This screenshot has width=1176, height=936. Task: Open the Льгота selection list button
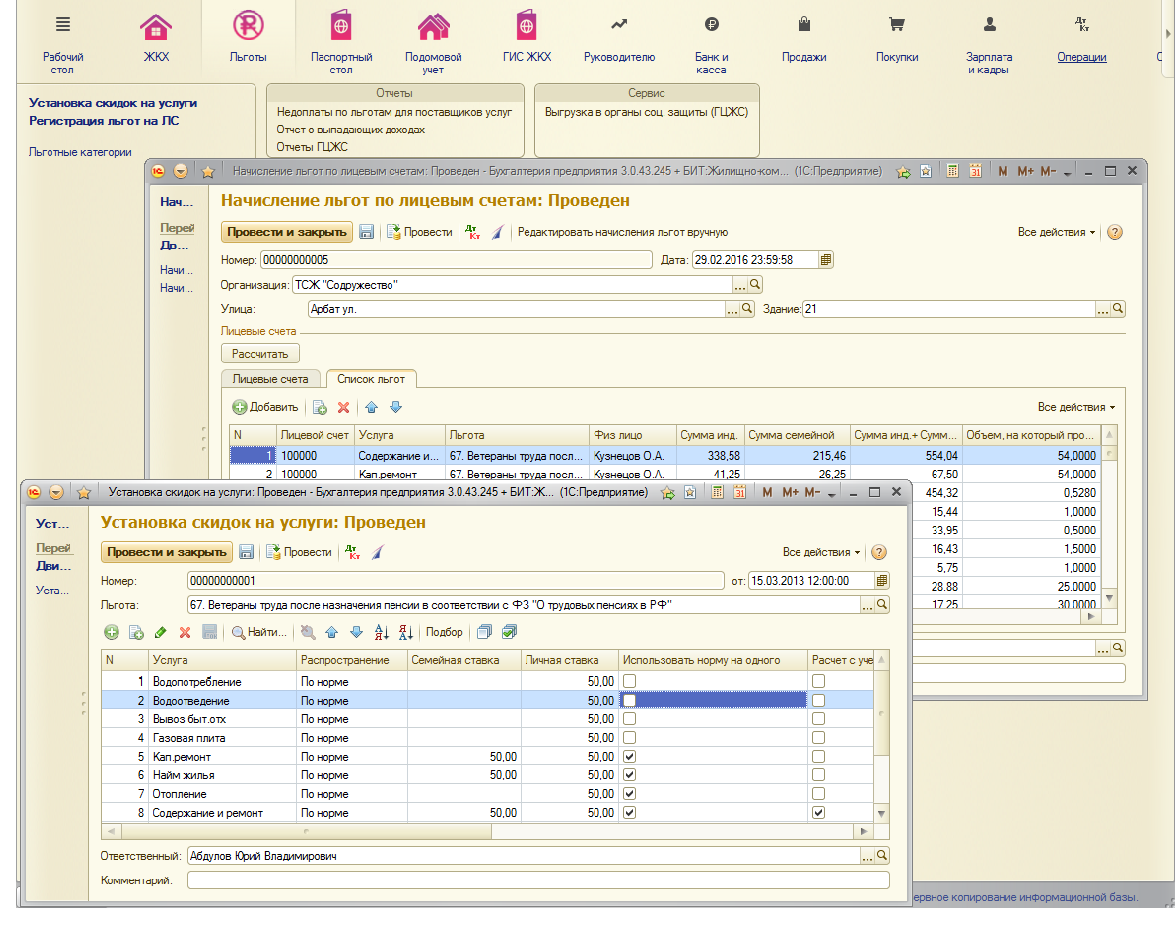tap(868, 605)
